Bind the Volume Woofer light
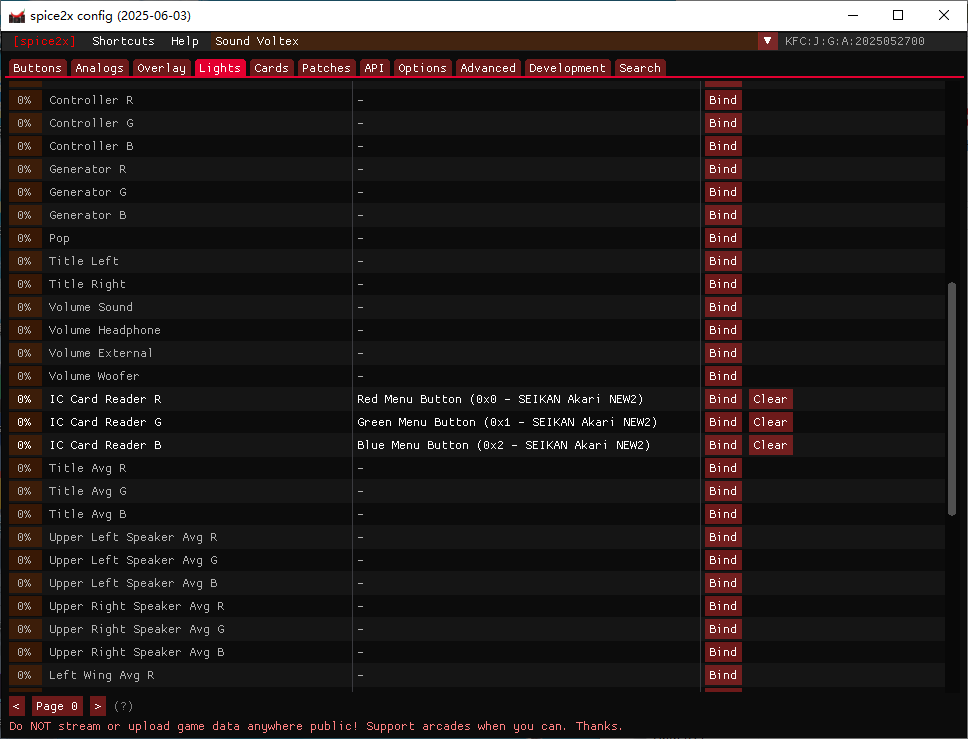 (722, 376)
